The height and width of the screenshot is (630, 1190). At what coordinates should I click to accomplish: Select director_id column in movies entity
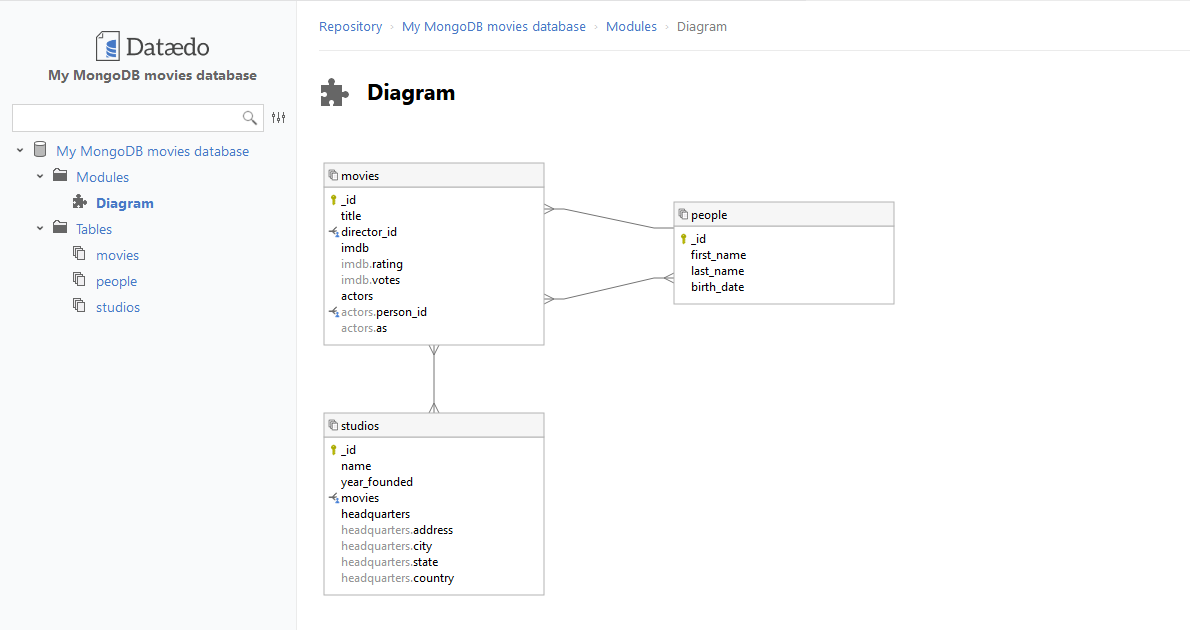368,232
